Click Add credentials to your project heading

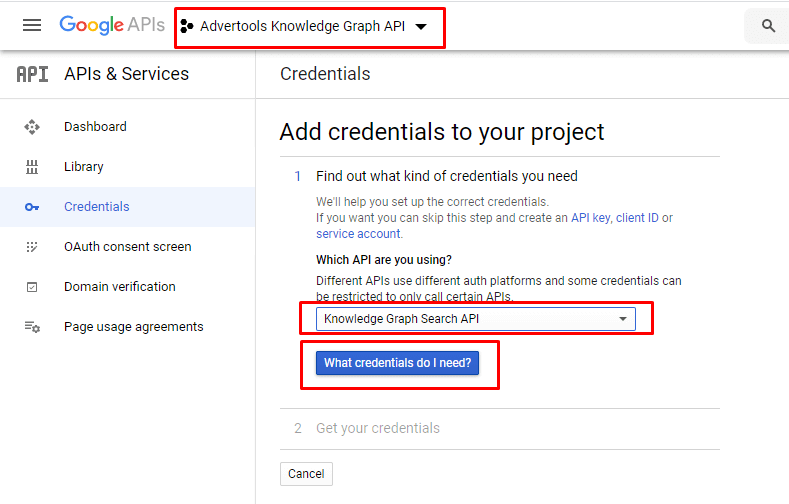442,132
